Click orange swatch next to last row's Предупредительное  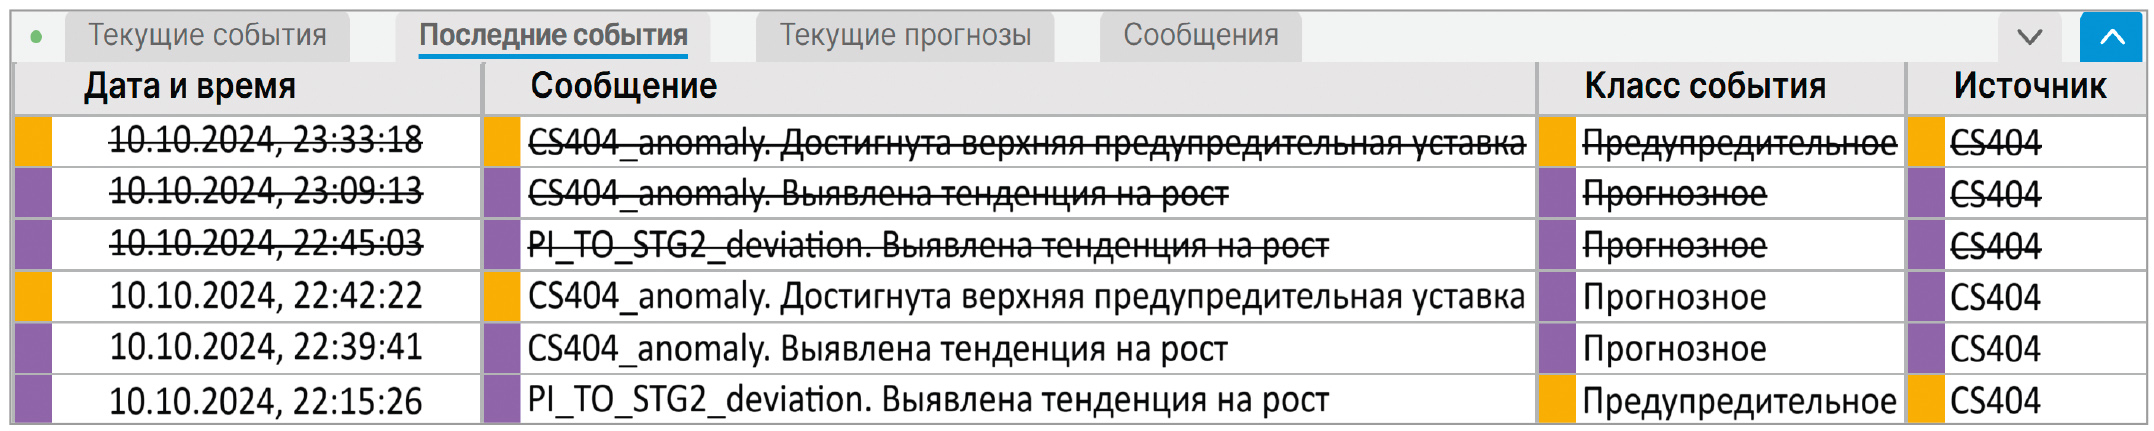[x=1557, y=401]
